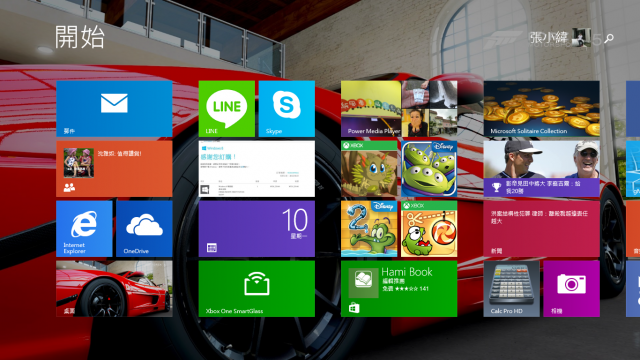Open the user account name 張小緯
Screen dimensions: 640x360
pos(548,38)
